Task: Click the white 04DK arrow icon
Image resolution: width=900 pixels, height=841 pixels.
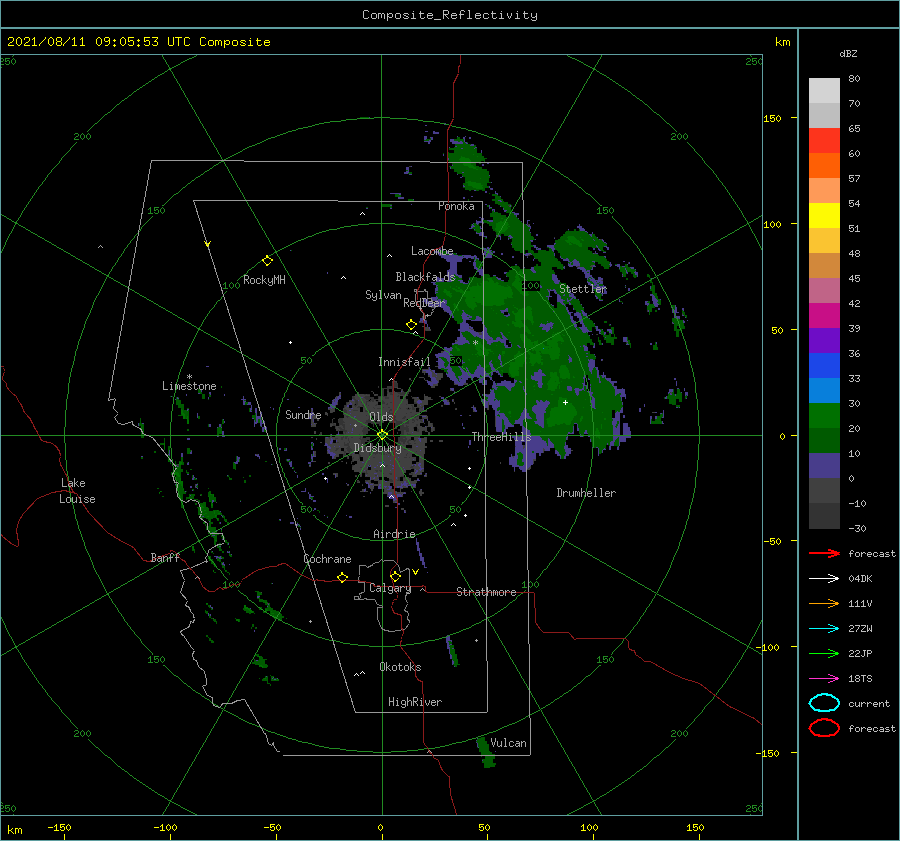Action: (824, 579)
